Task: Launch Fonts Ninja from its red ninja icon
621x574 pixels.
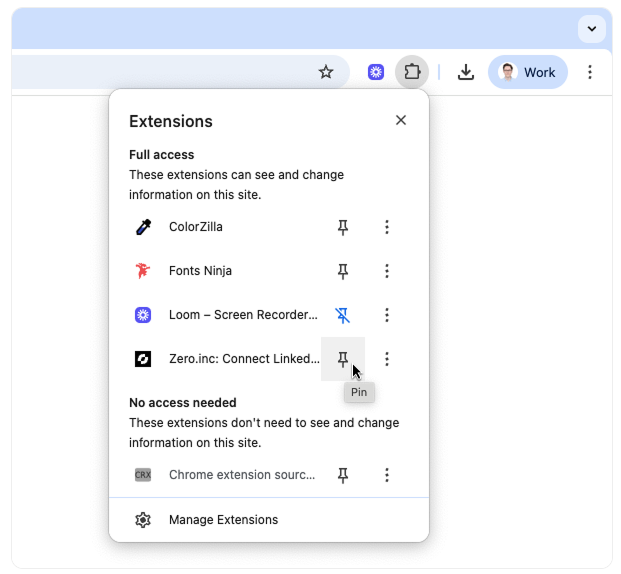Action: point(143,271)
